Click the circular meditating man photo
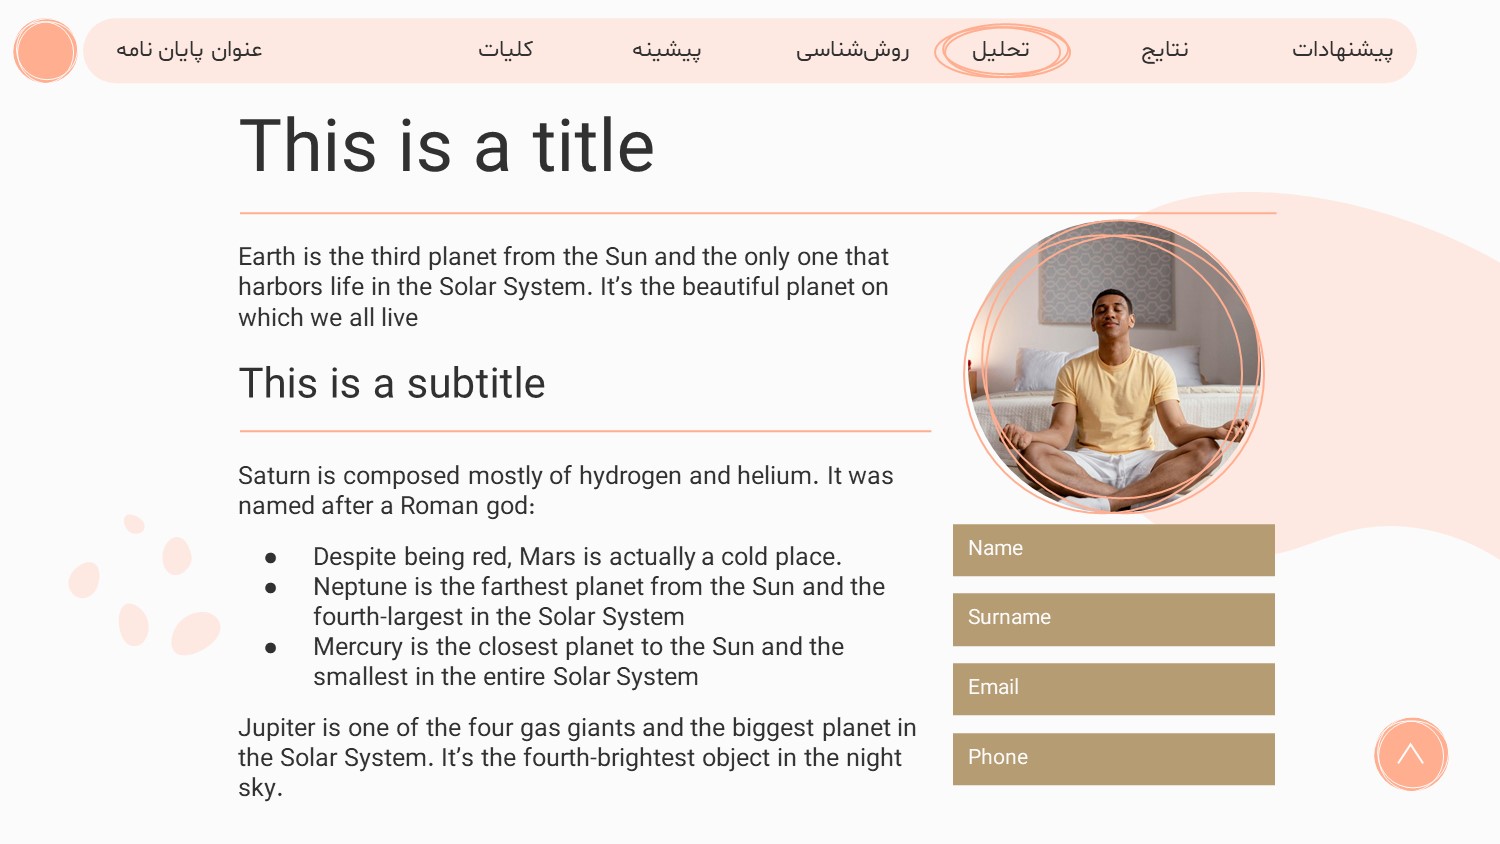1500x844 pixels. [x=1113, y=367]
